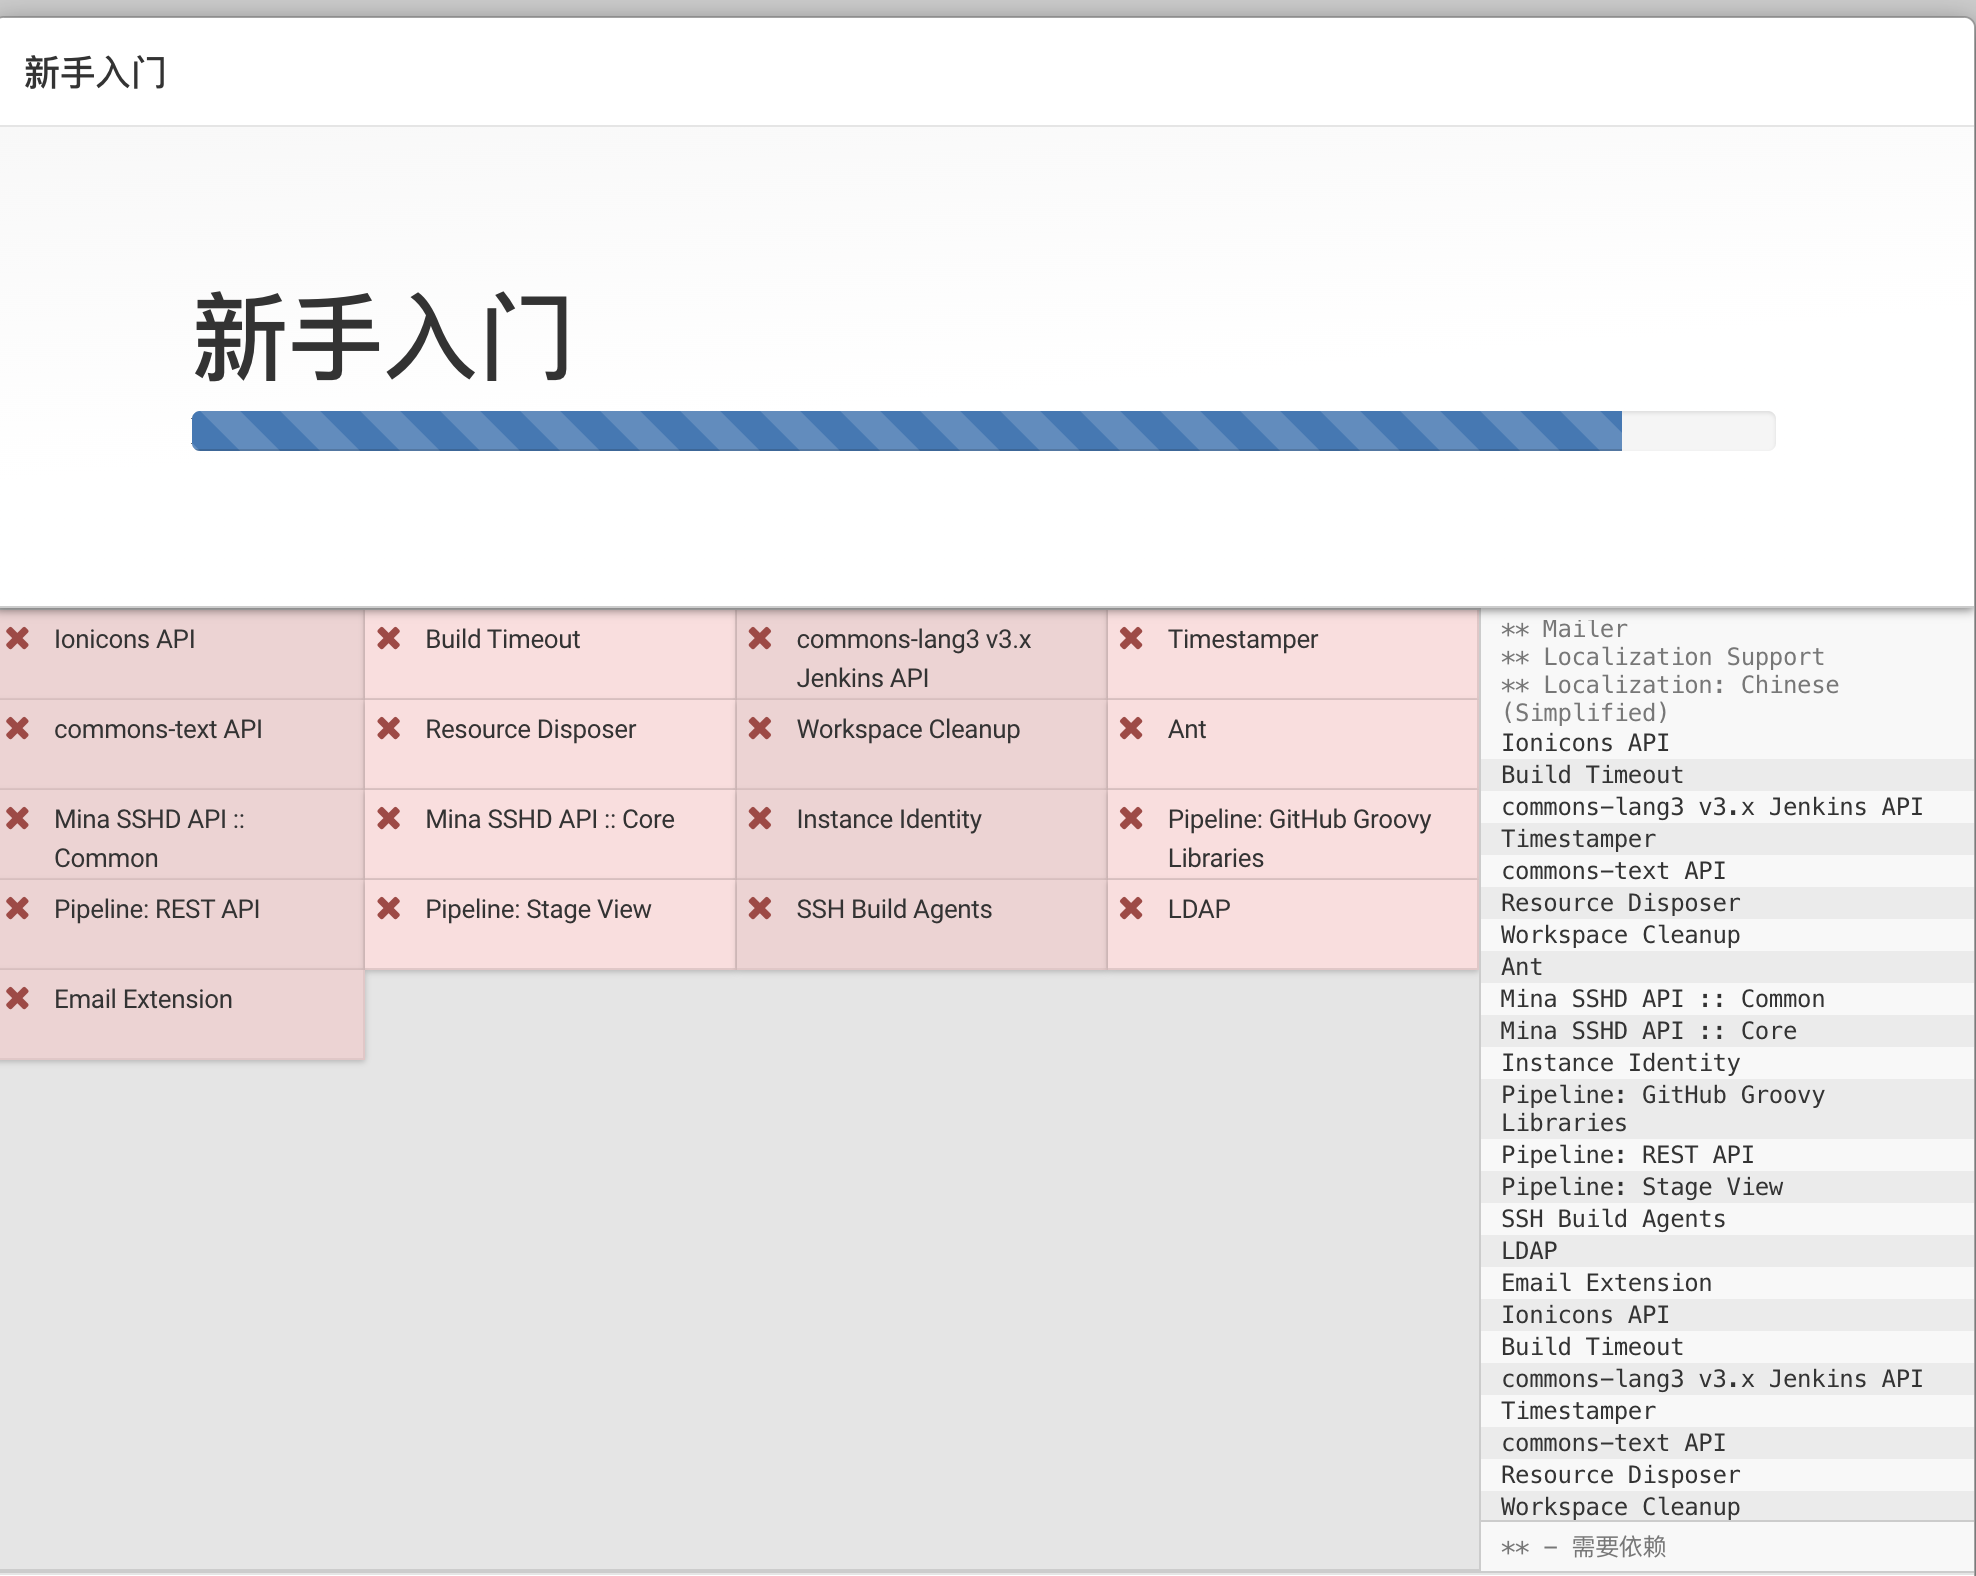
Task: Click the red X for Email Extension
Action: (18, 998)
